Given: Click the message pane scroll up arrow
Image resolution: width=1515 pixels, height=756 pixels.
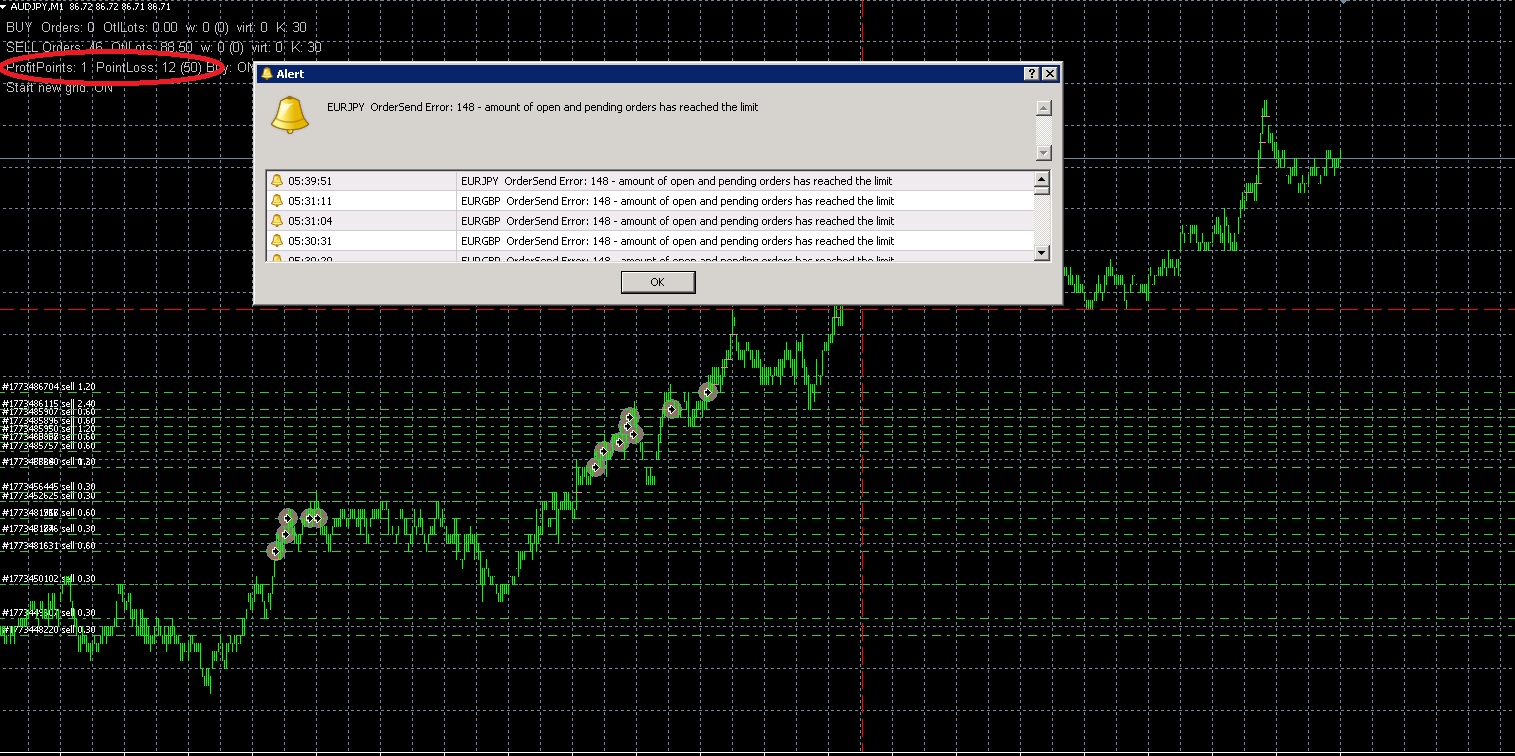Looking at the screenshot, I should point(1044,108).
